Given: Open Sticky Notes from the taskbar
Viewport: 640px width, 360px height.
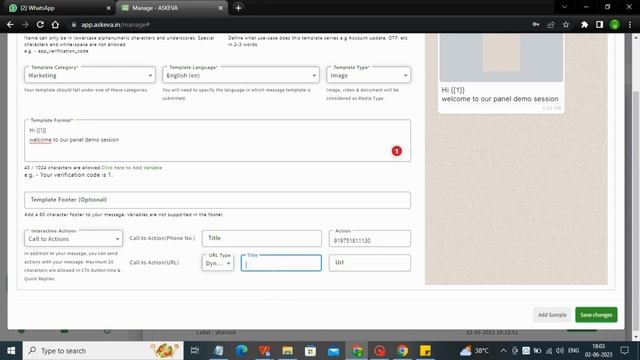Looking at the screenshot, I should [425, 351].
